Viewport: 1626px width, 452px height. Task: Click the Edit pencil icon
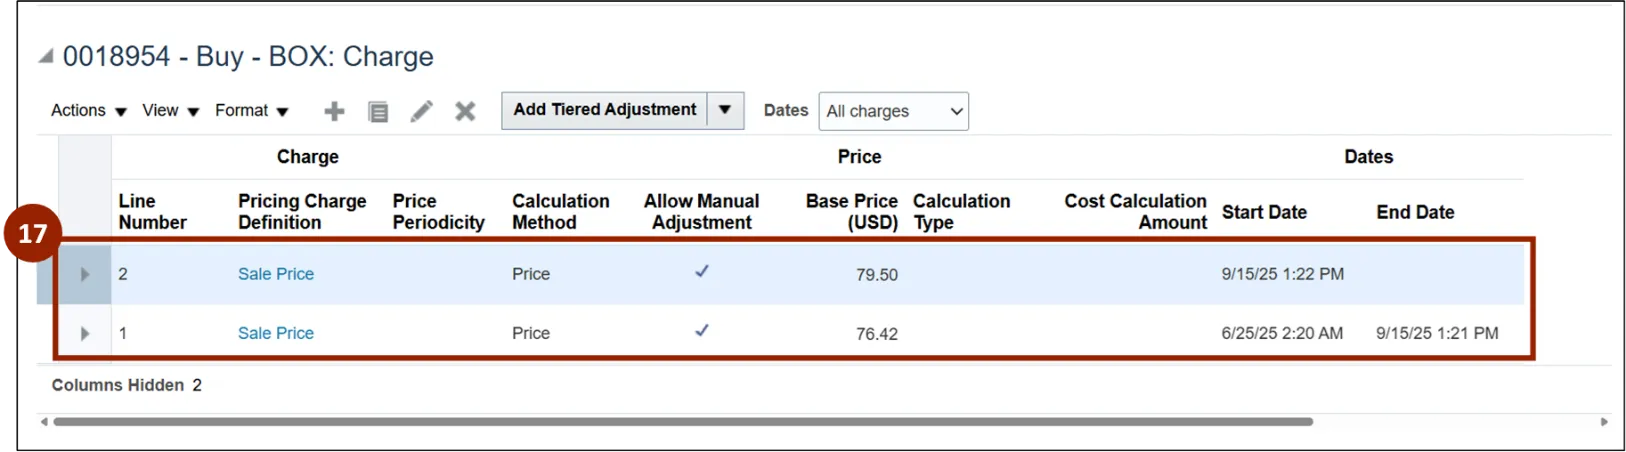422,111
